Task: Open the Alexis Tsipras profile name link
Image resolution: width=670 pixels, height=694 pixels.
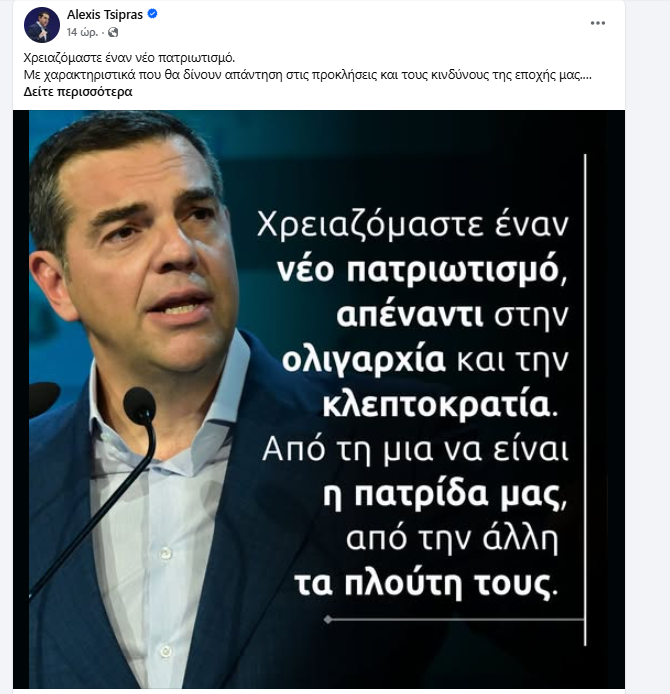Action: click(x=105, y=15)
